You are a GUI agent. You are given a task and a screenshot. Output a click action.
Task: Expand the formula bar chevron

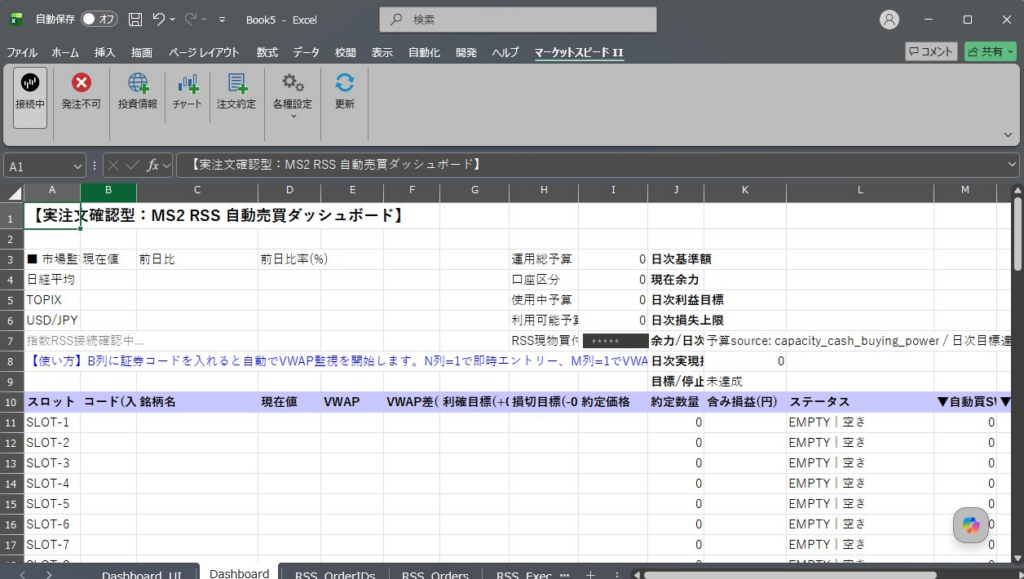[1012, 164]
